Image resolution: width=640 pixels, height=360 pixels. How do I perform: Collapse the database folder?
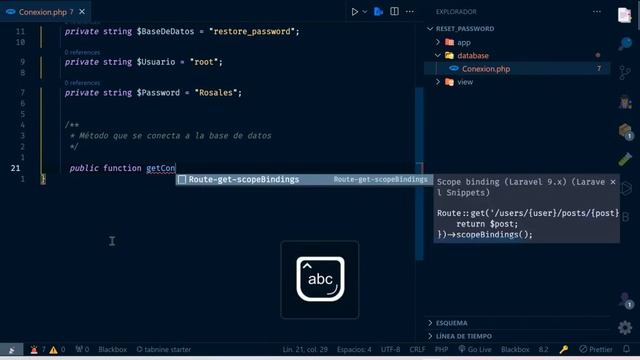438,55
